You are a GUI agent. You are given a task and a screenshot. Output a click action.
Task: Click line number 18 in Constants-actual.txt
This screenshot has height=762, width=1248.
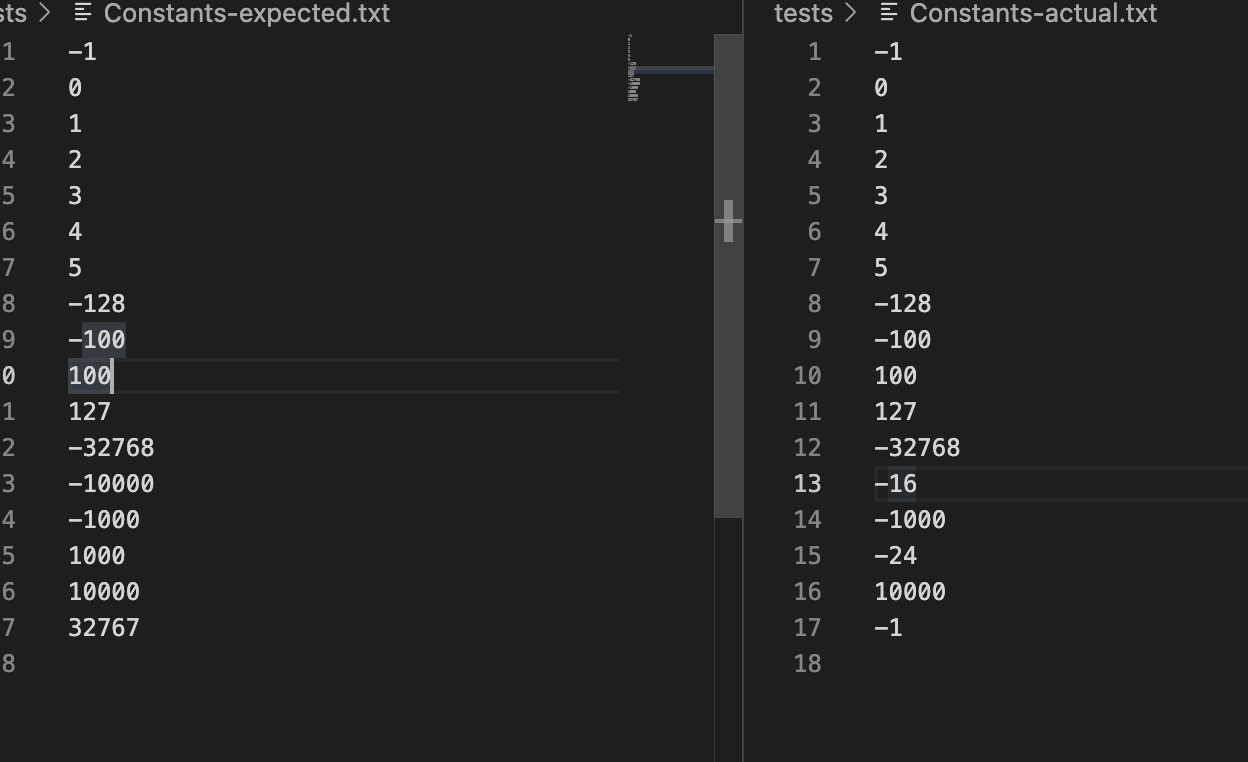click(807, 664)
